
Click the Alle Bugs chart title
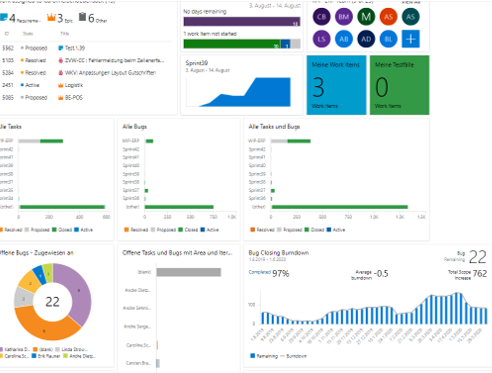pyautogui.click(x=135, y=127)
